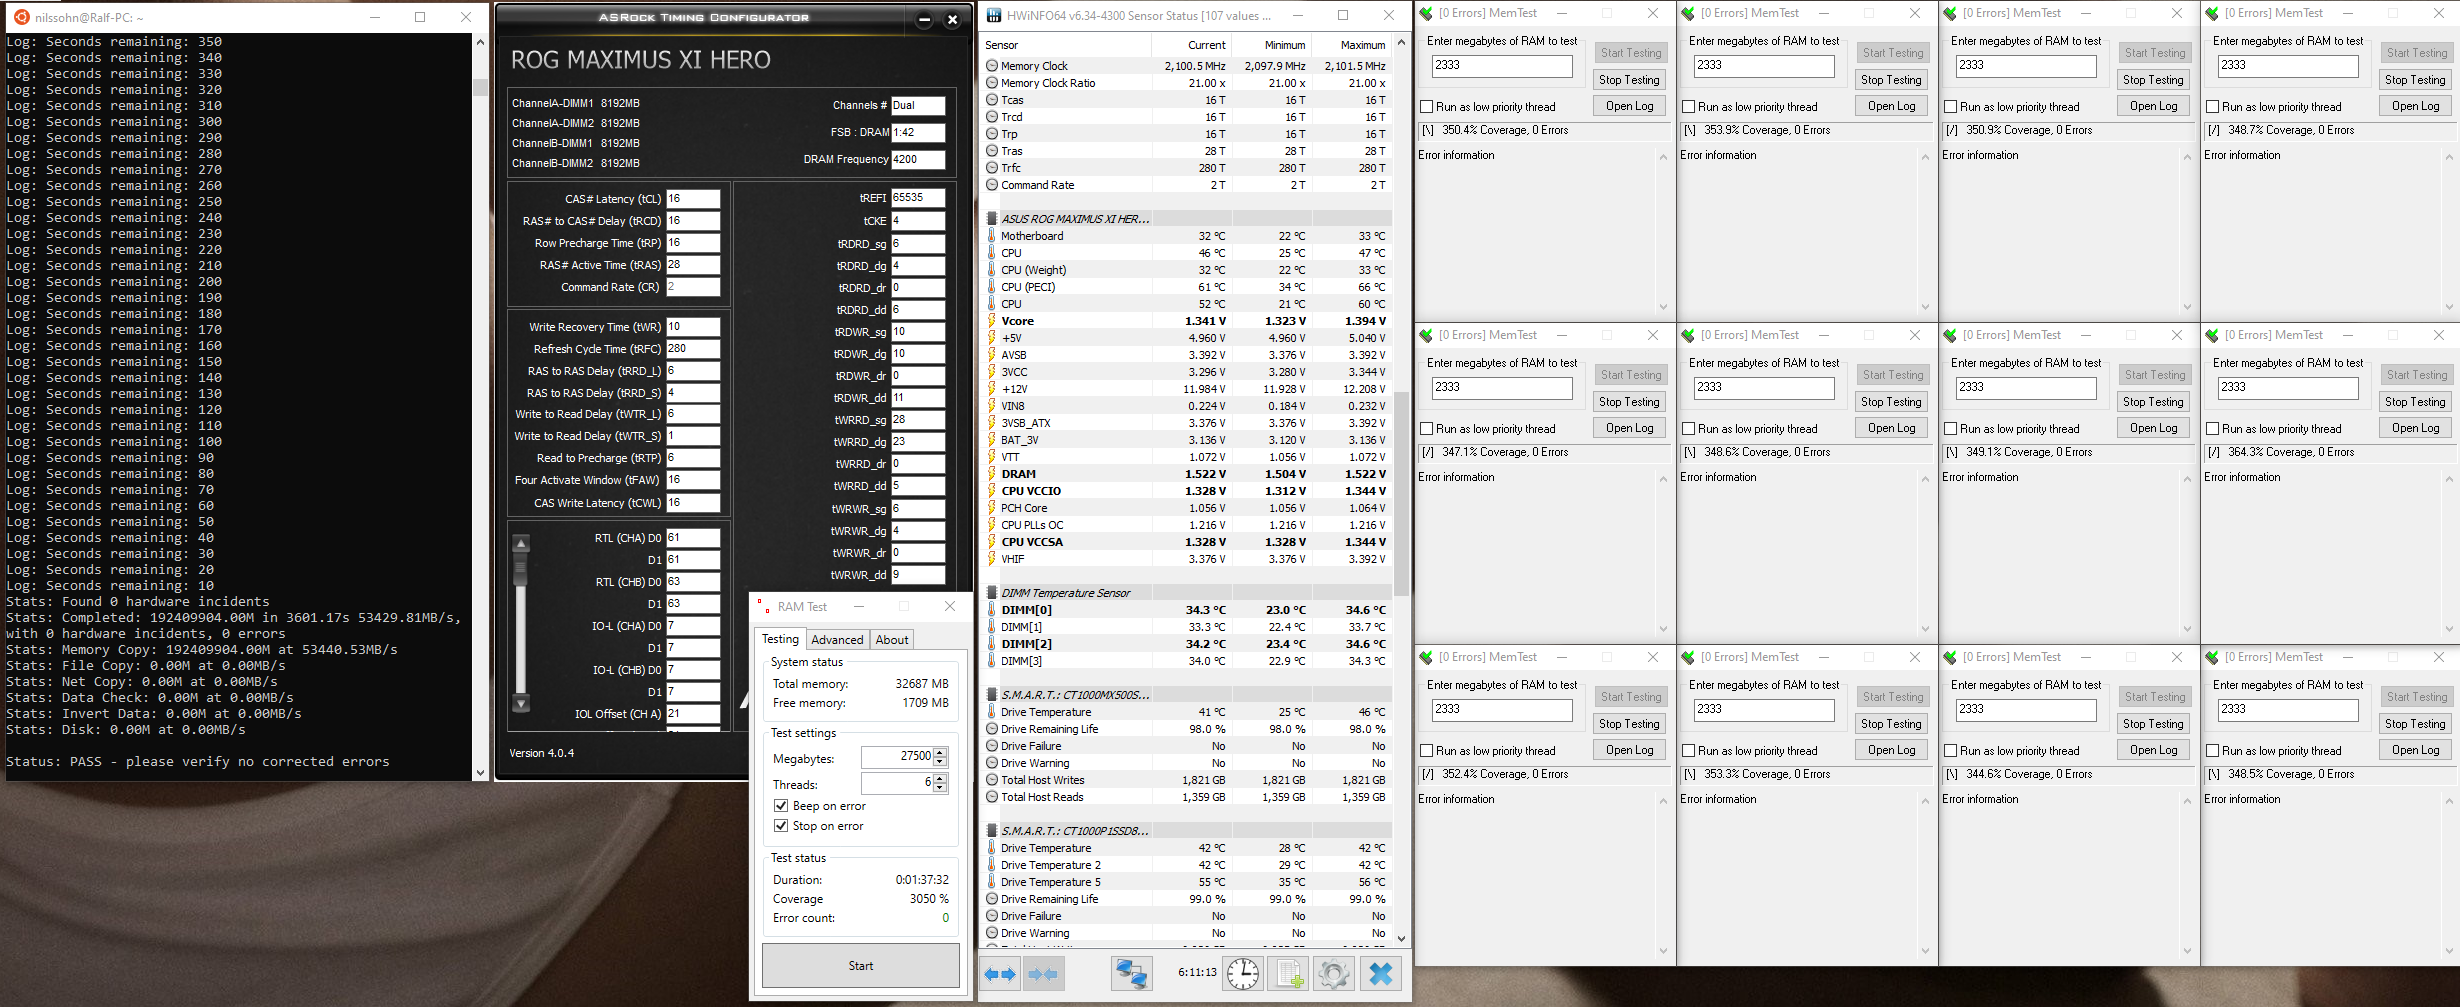Open the HWiNFO remote network monitors icon
The height and width of the screenshot is (1007, 2460).
1132,973
